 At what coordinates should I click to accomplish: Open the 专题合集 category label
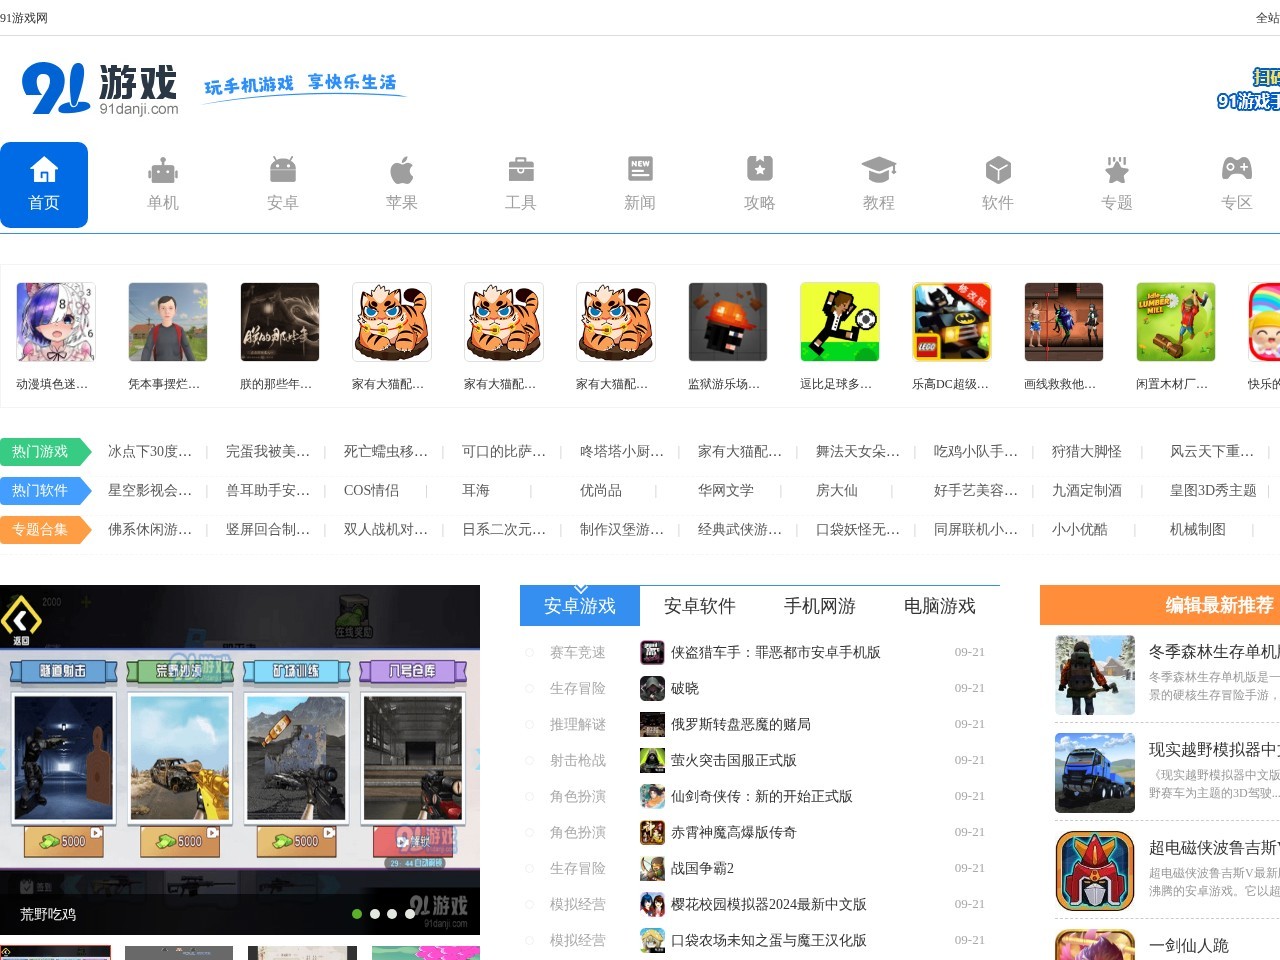click(x=45, y=530)
